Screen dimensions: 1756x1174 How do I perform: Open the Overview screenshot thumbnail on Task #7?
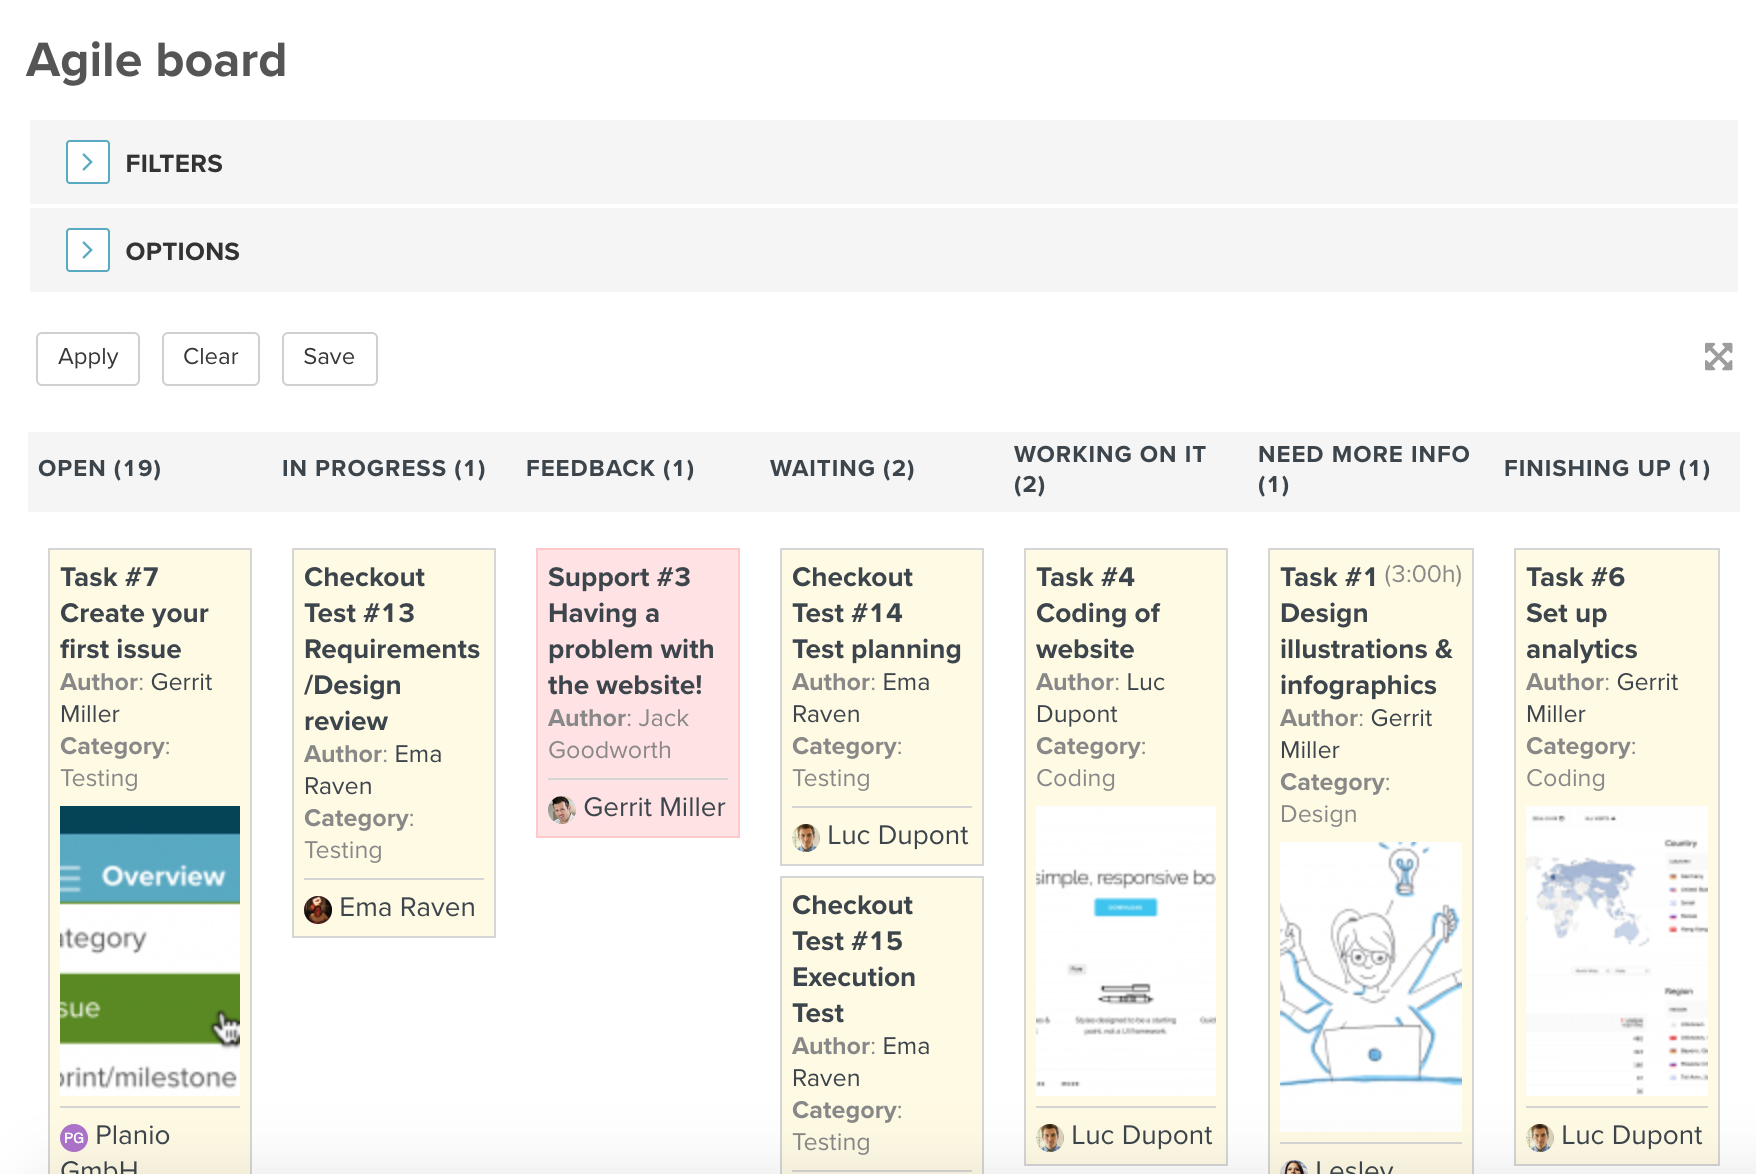pos(150,950)
